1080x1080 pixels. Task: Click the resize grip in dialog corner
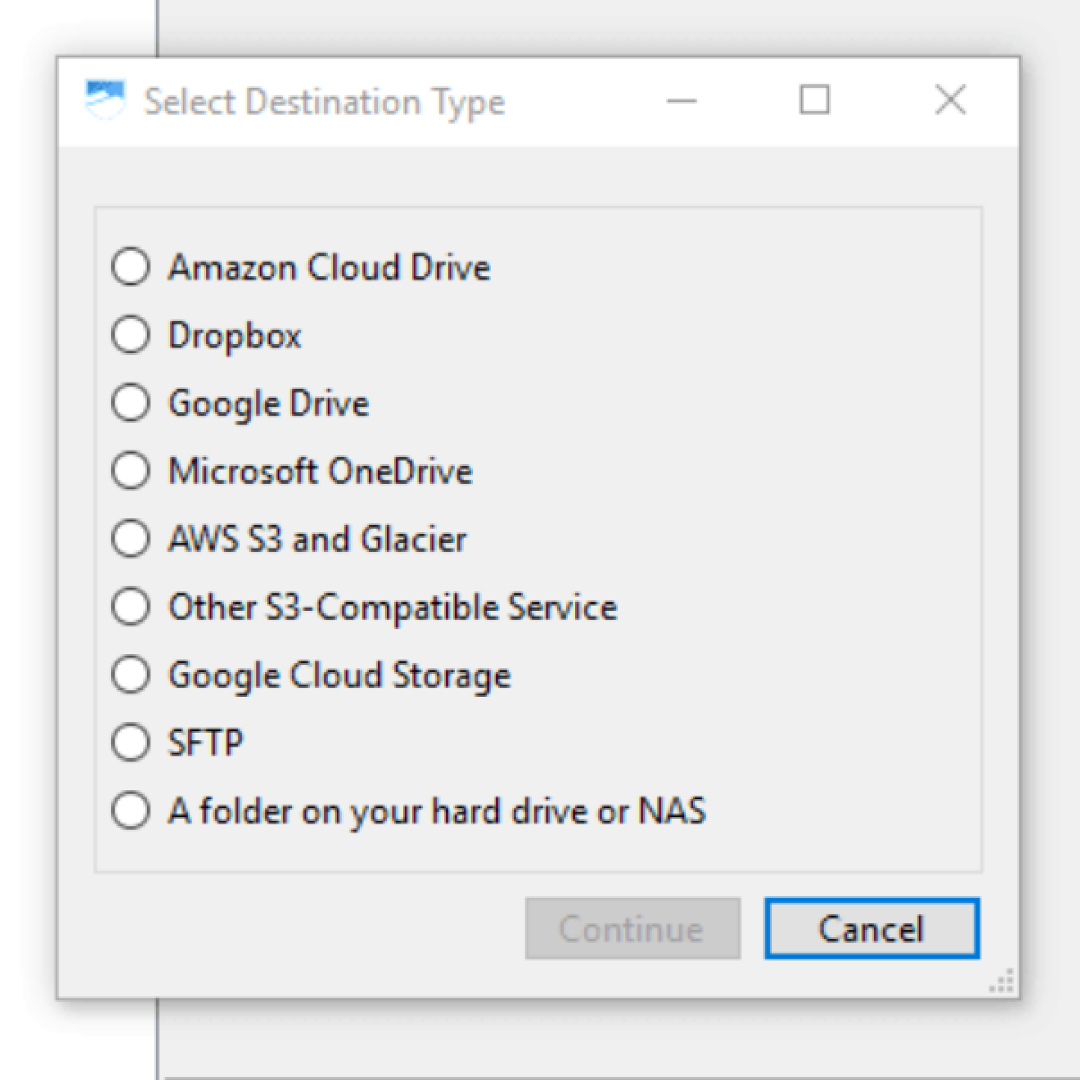coord(1002,981)
